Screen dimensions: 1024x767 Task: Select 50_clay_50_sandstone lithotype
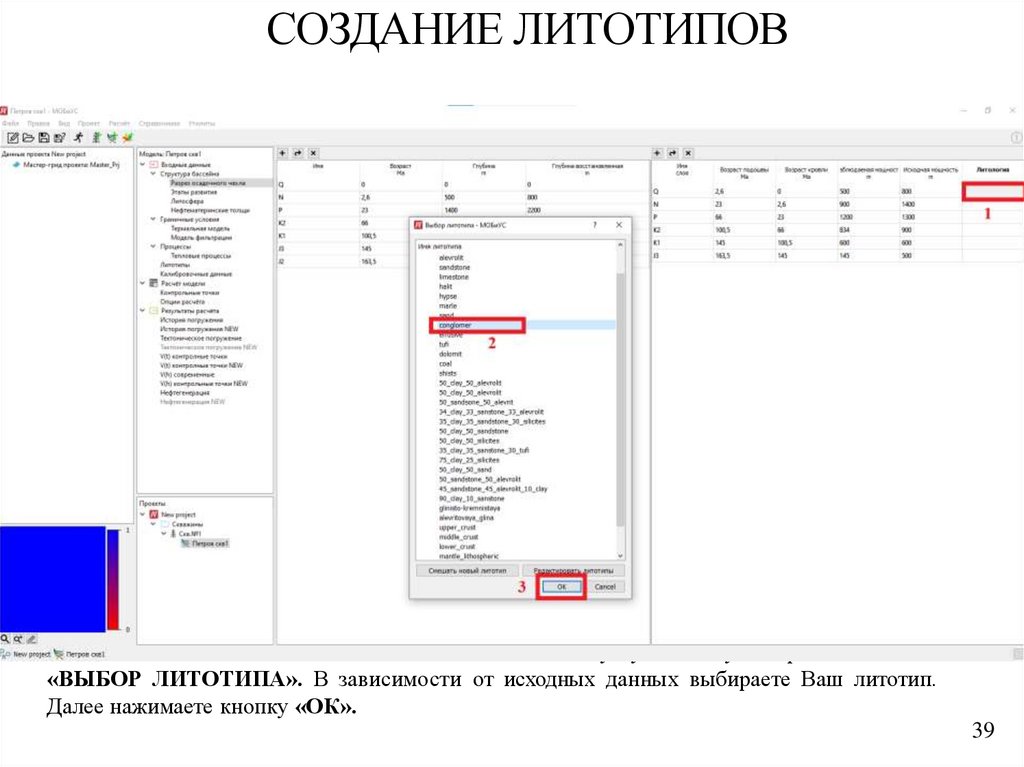pos(473,431)
